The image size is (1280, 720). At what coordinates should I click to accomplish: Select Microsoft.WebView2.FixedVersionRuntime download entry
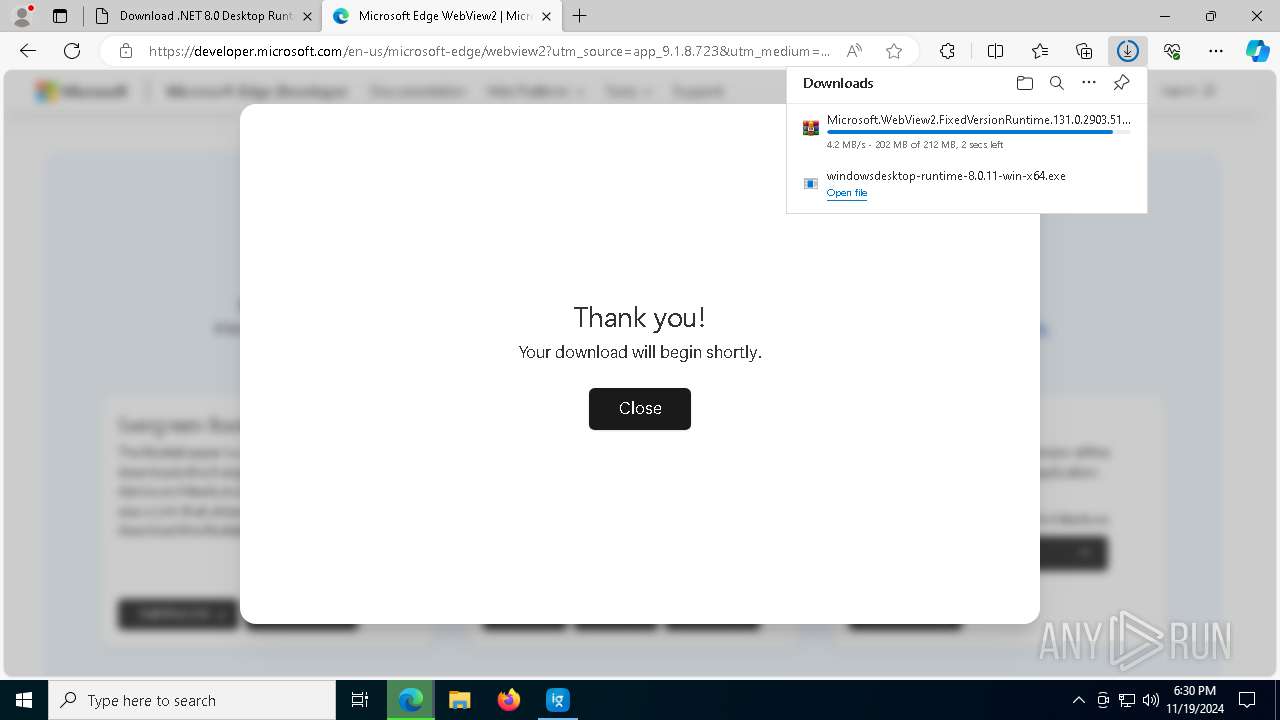tap(966, 132)
